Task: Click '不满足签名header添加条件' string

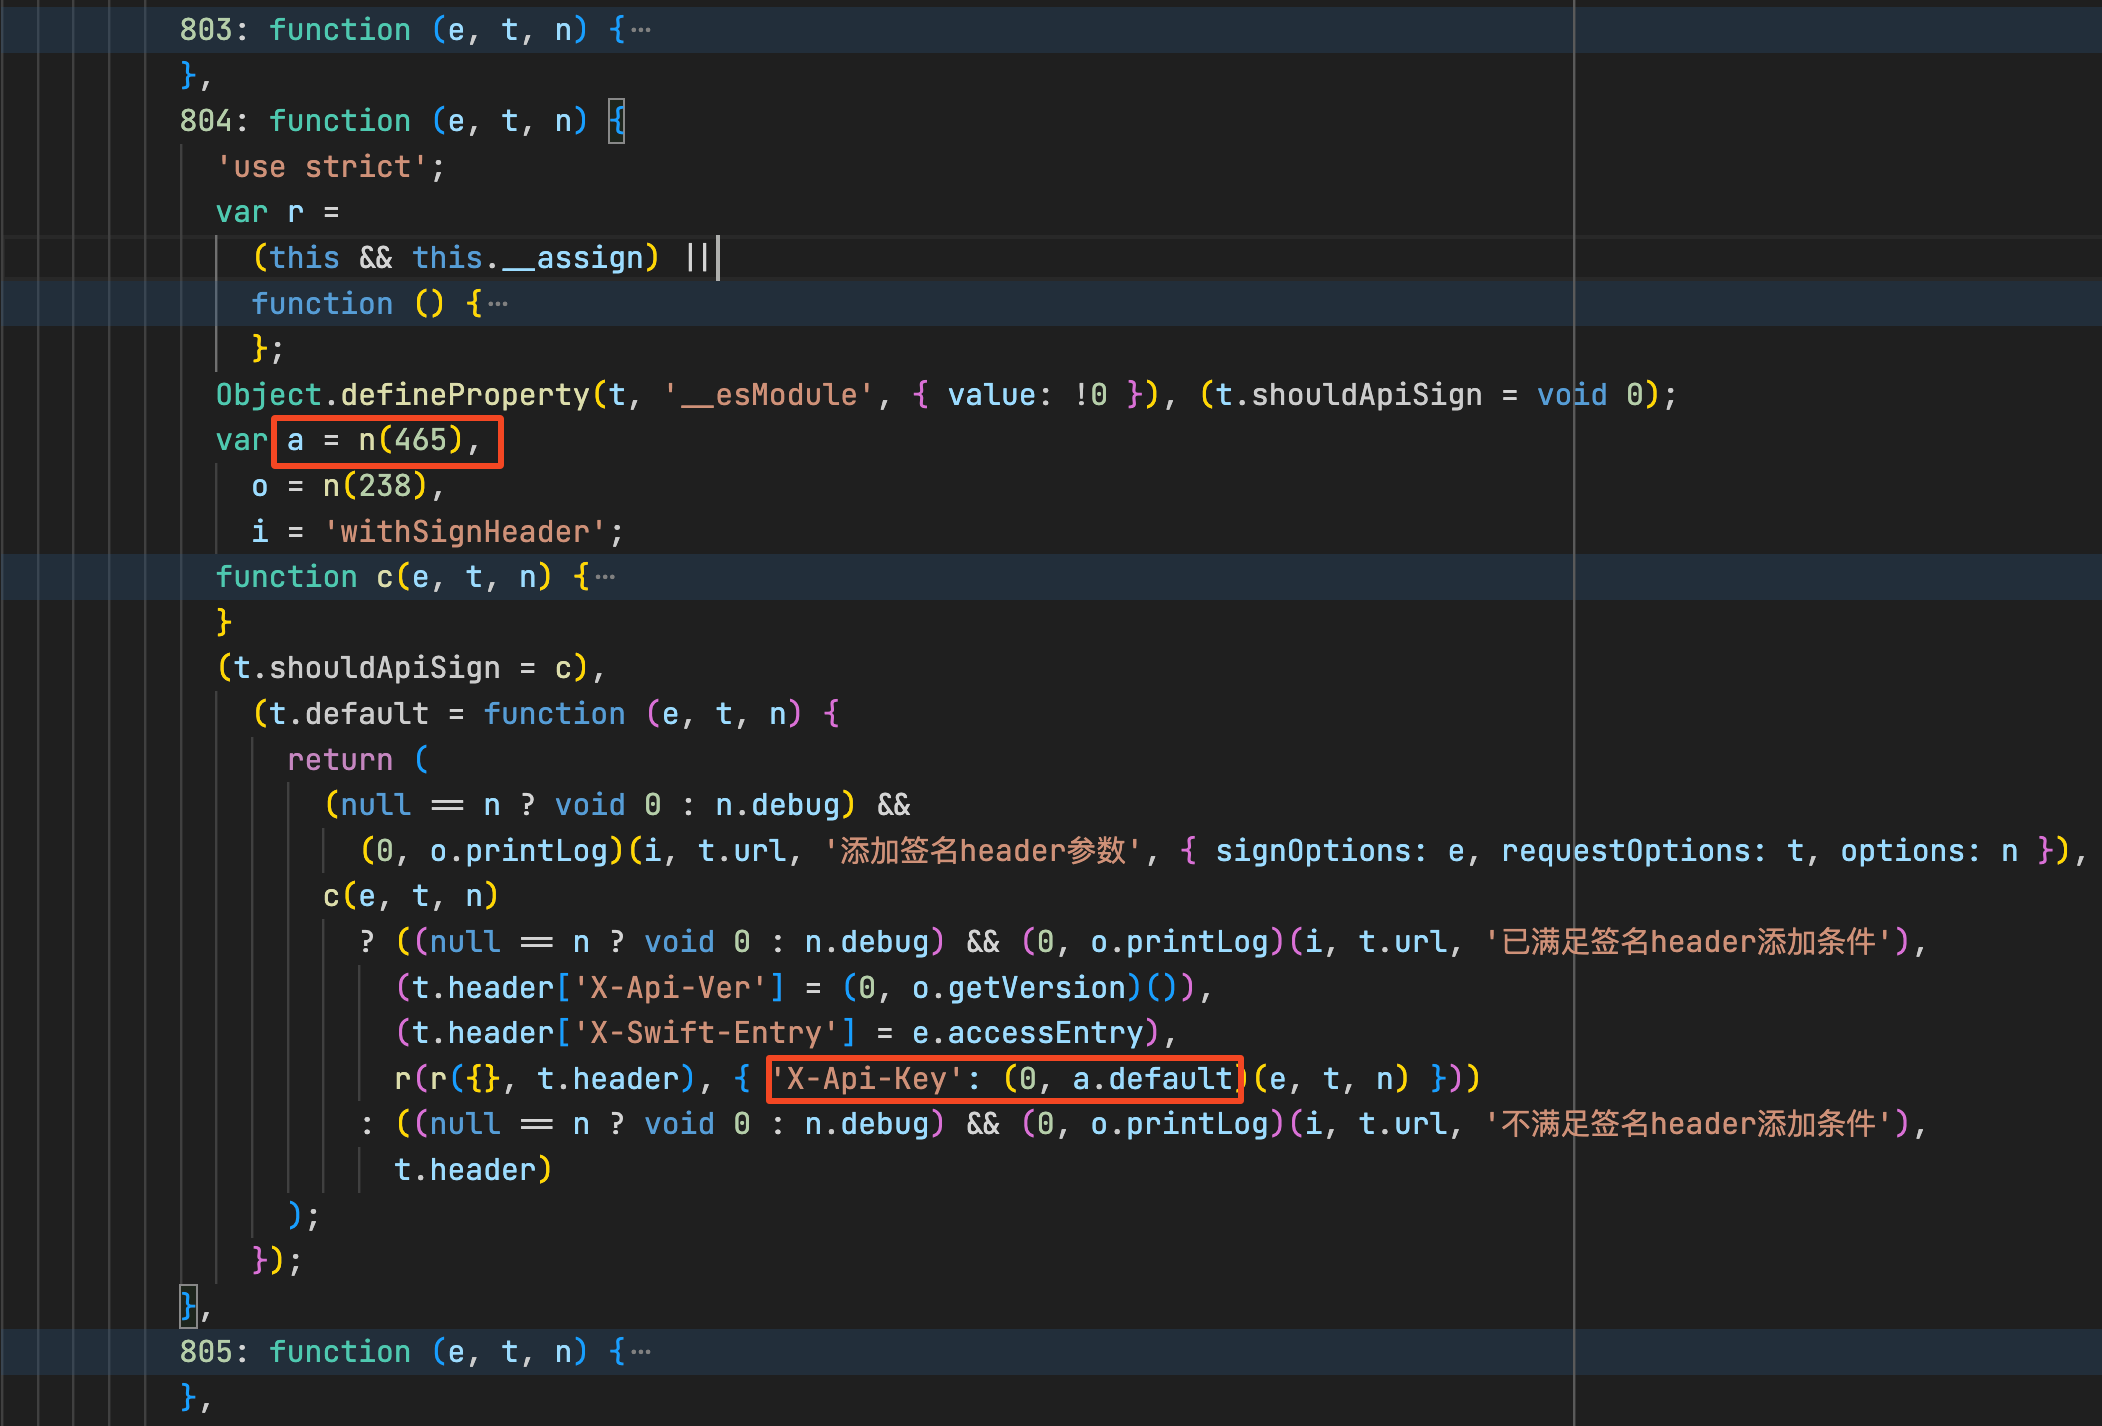Action: [x=1688, y=1124]
